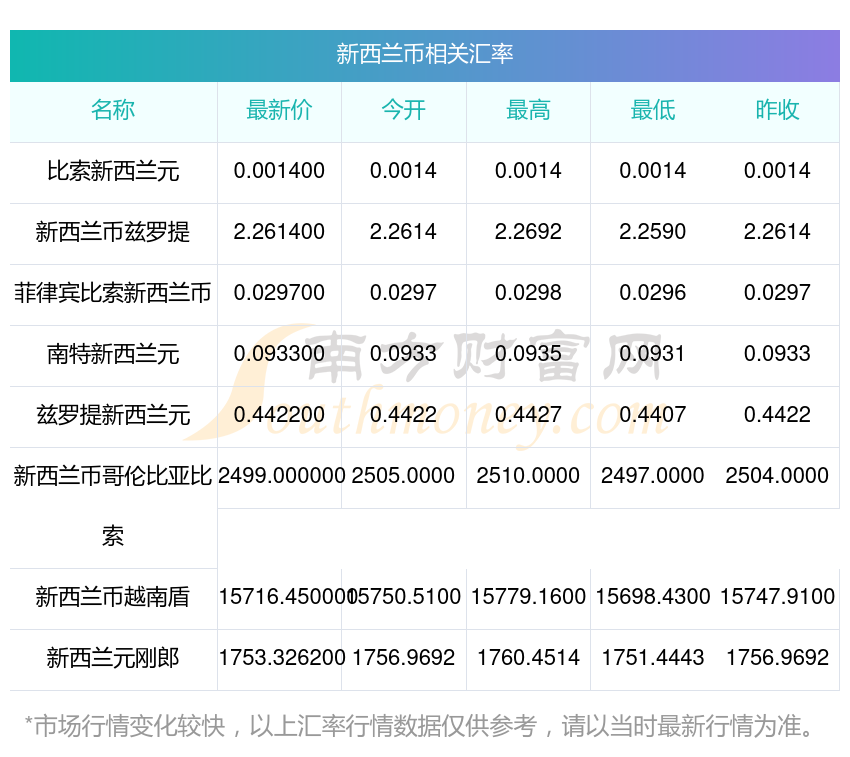The image size is (850, 757).
Task: Select latest price 2499.000000
Action: [282, 476]
